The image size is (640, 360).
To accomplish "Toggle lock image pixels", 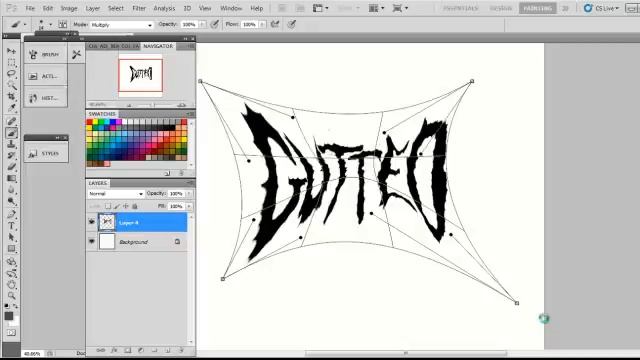I will (x=117, y=206).
